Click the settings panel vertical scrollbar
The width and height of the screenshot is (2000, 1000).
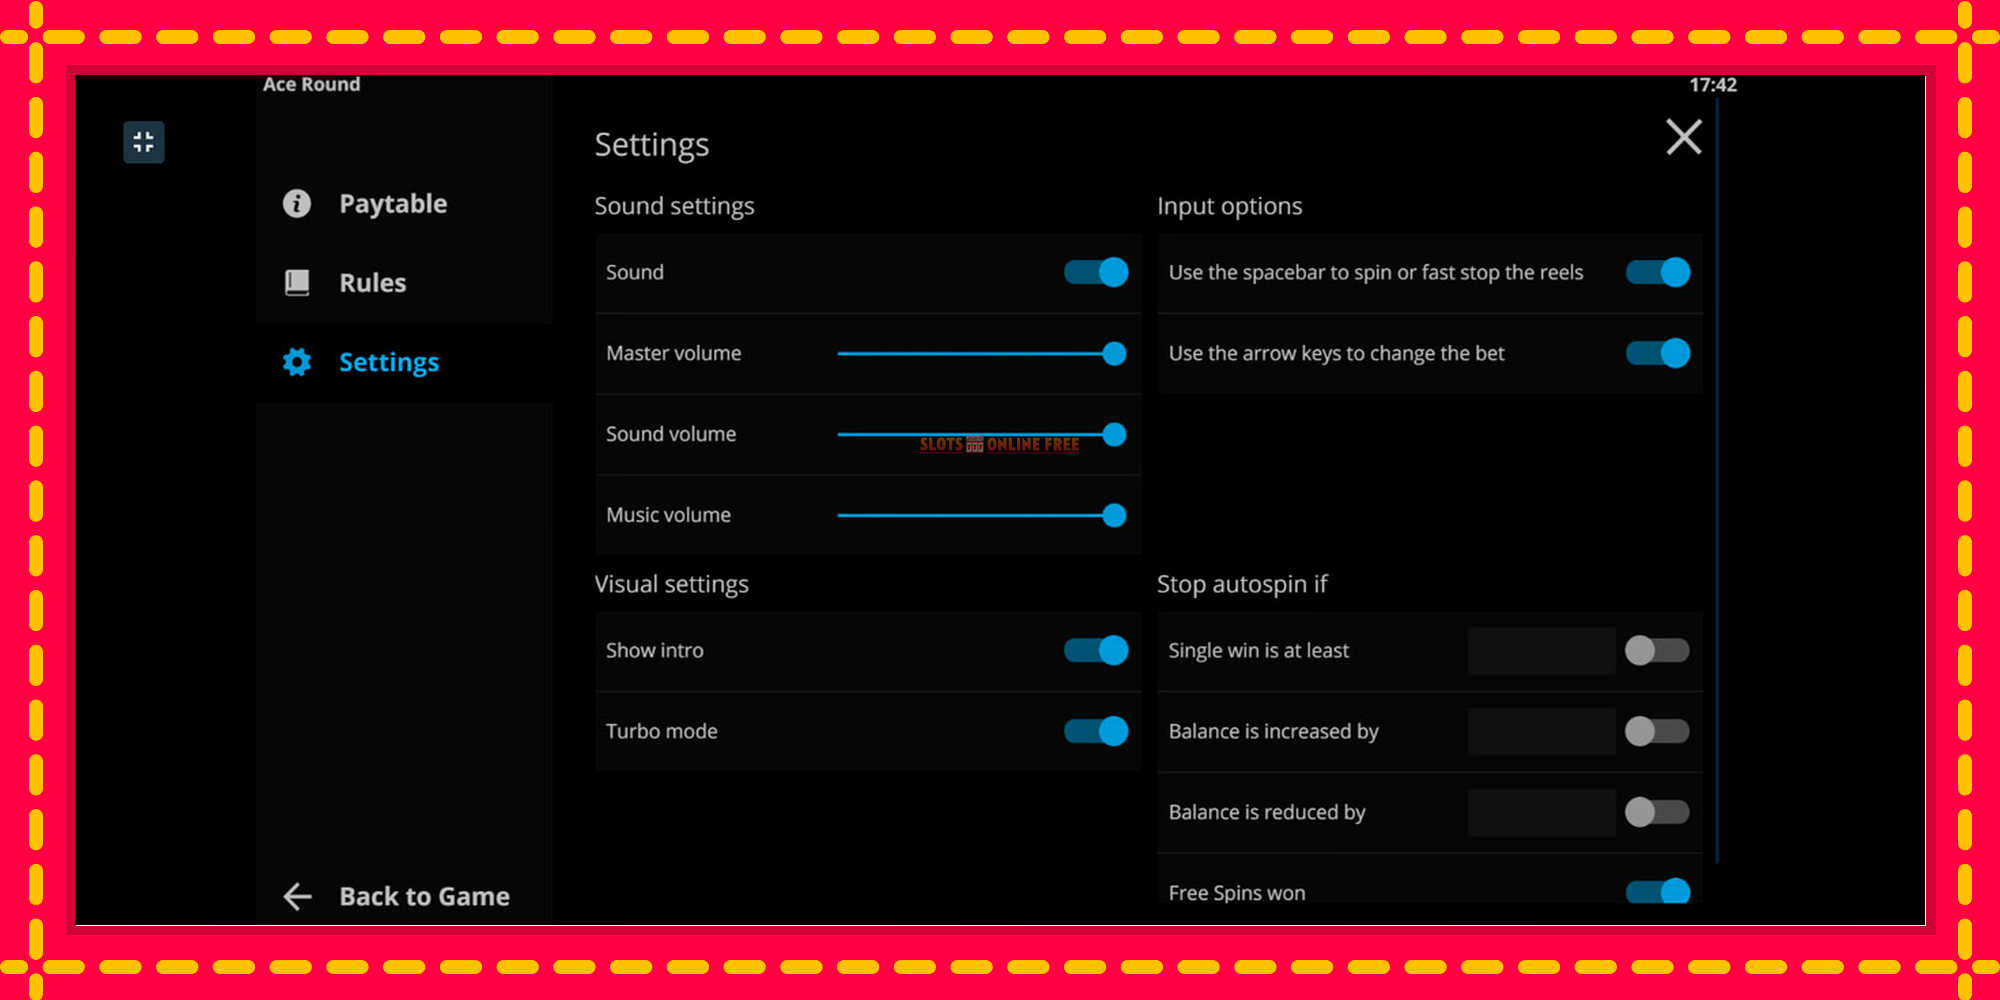click(1717, 480)
